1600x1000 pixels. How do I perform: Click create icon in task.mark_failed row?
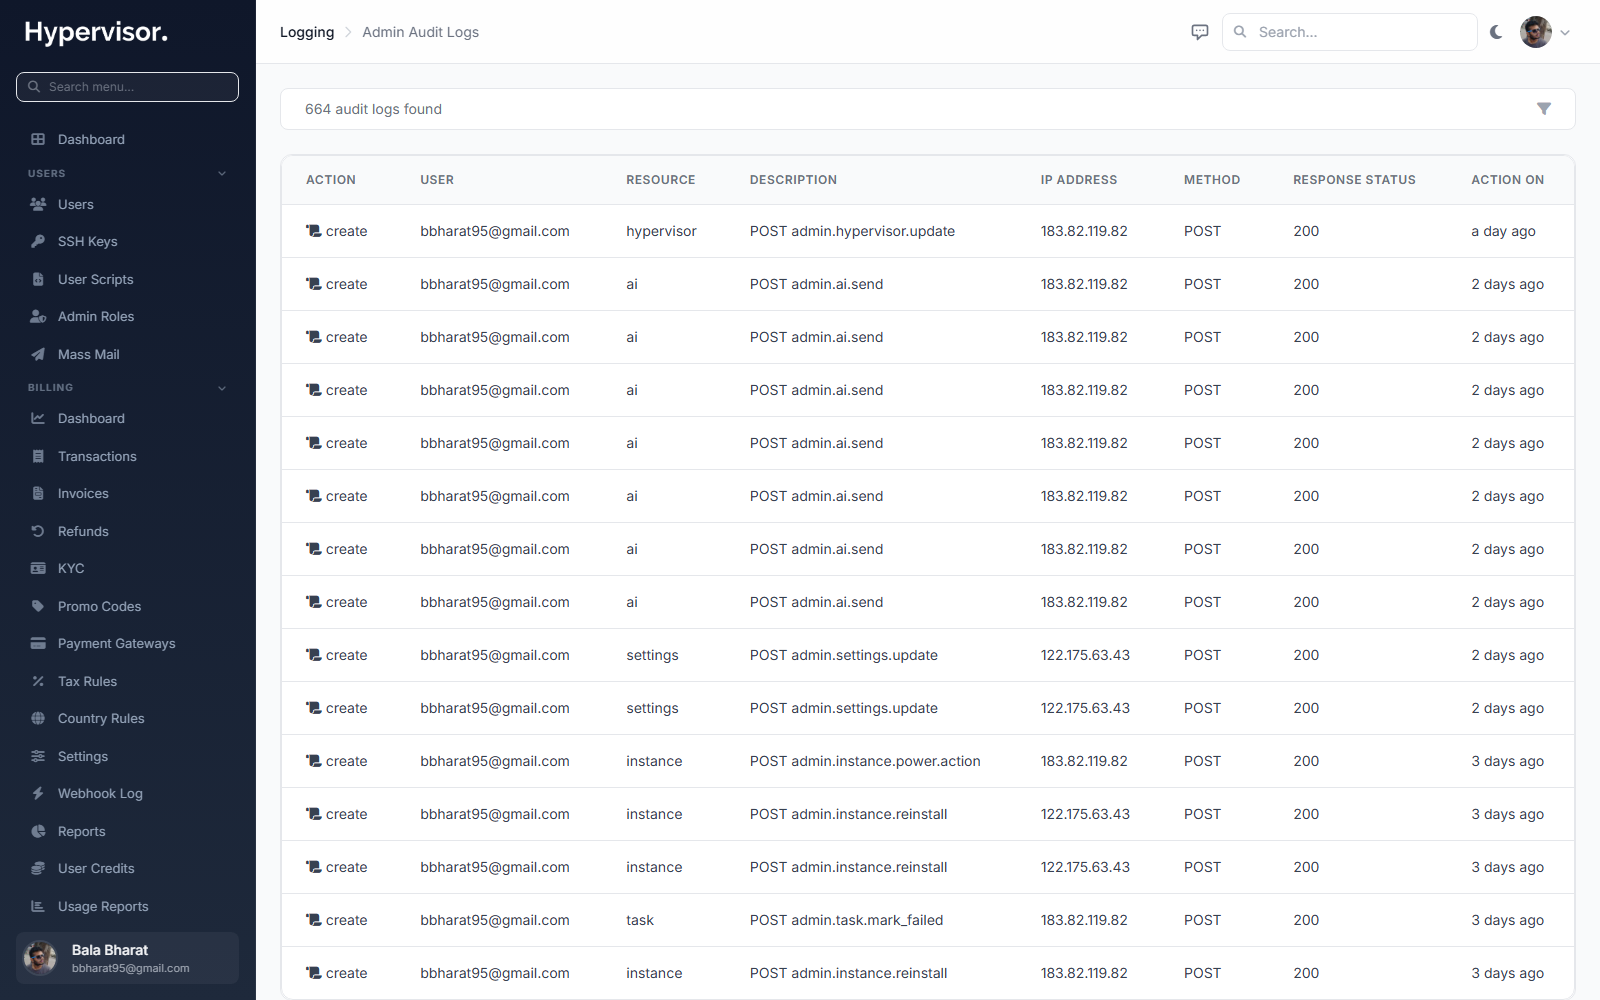[314, 920]
